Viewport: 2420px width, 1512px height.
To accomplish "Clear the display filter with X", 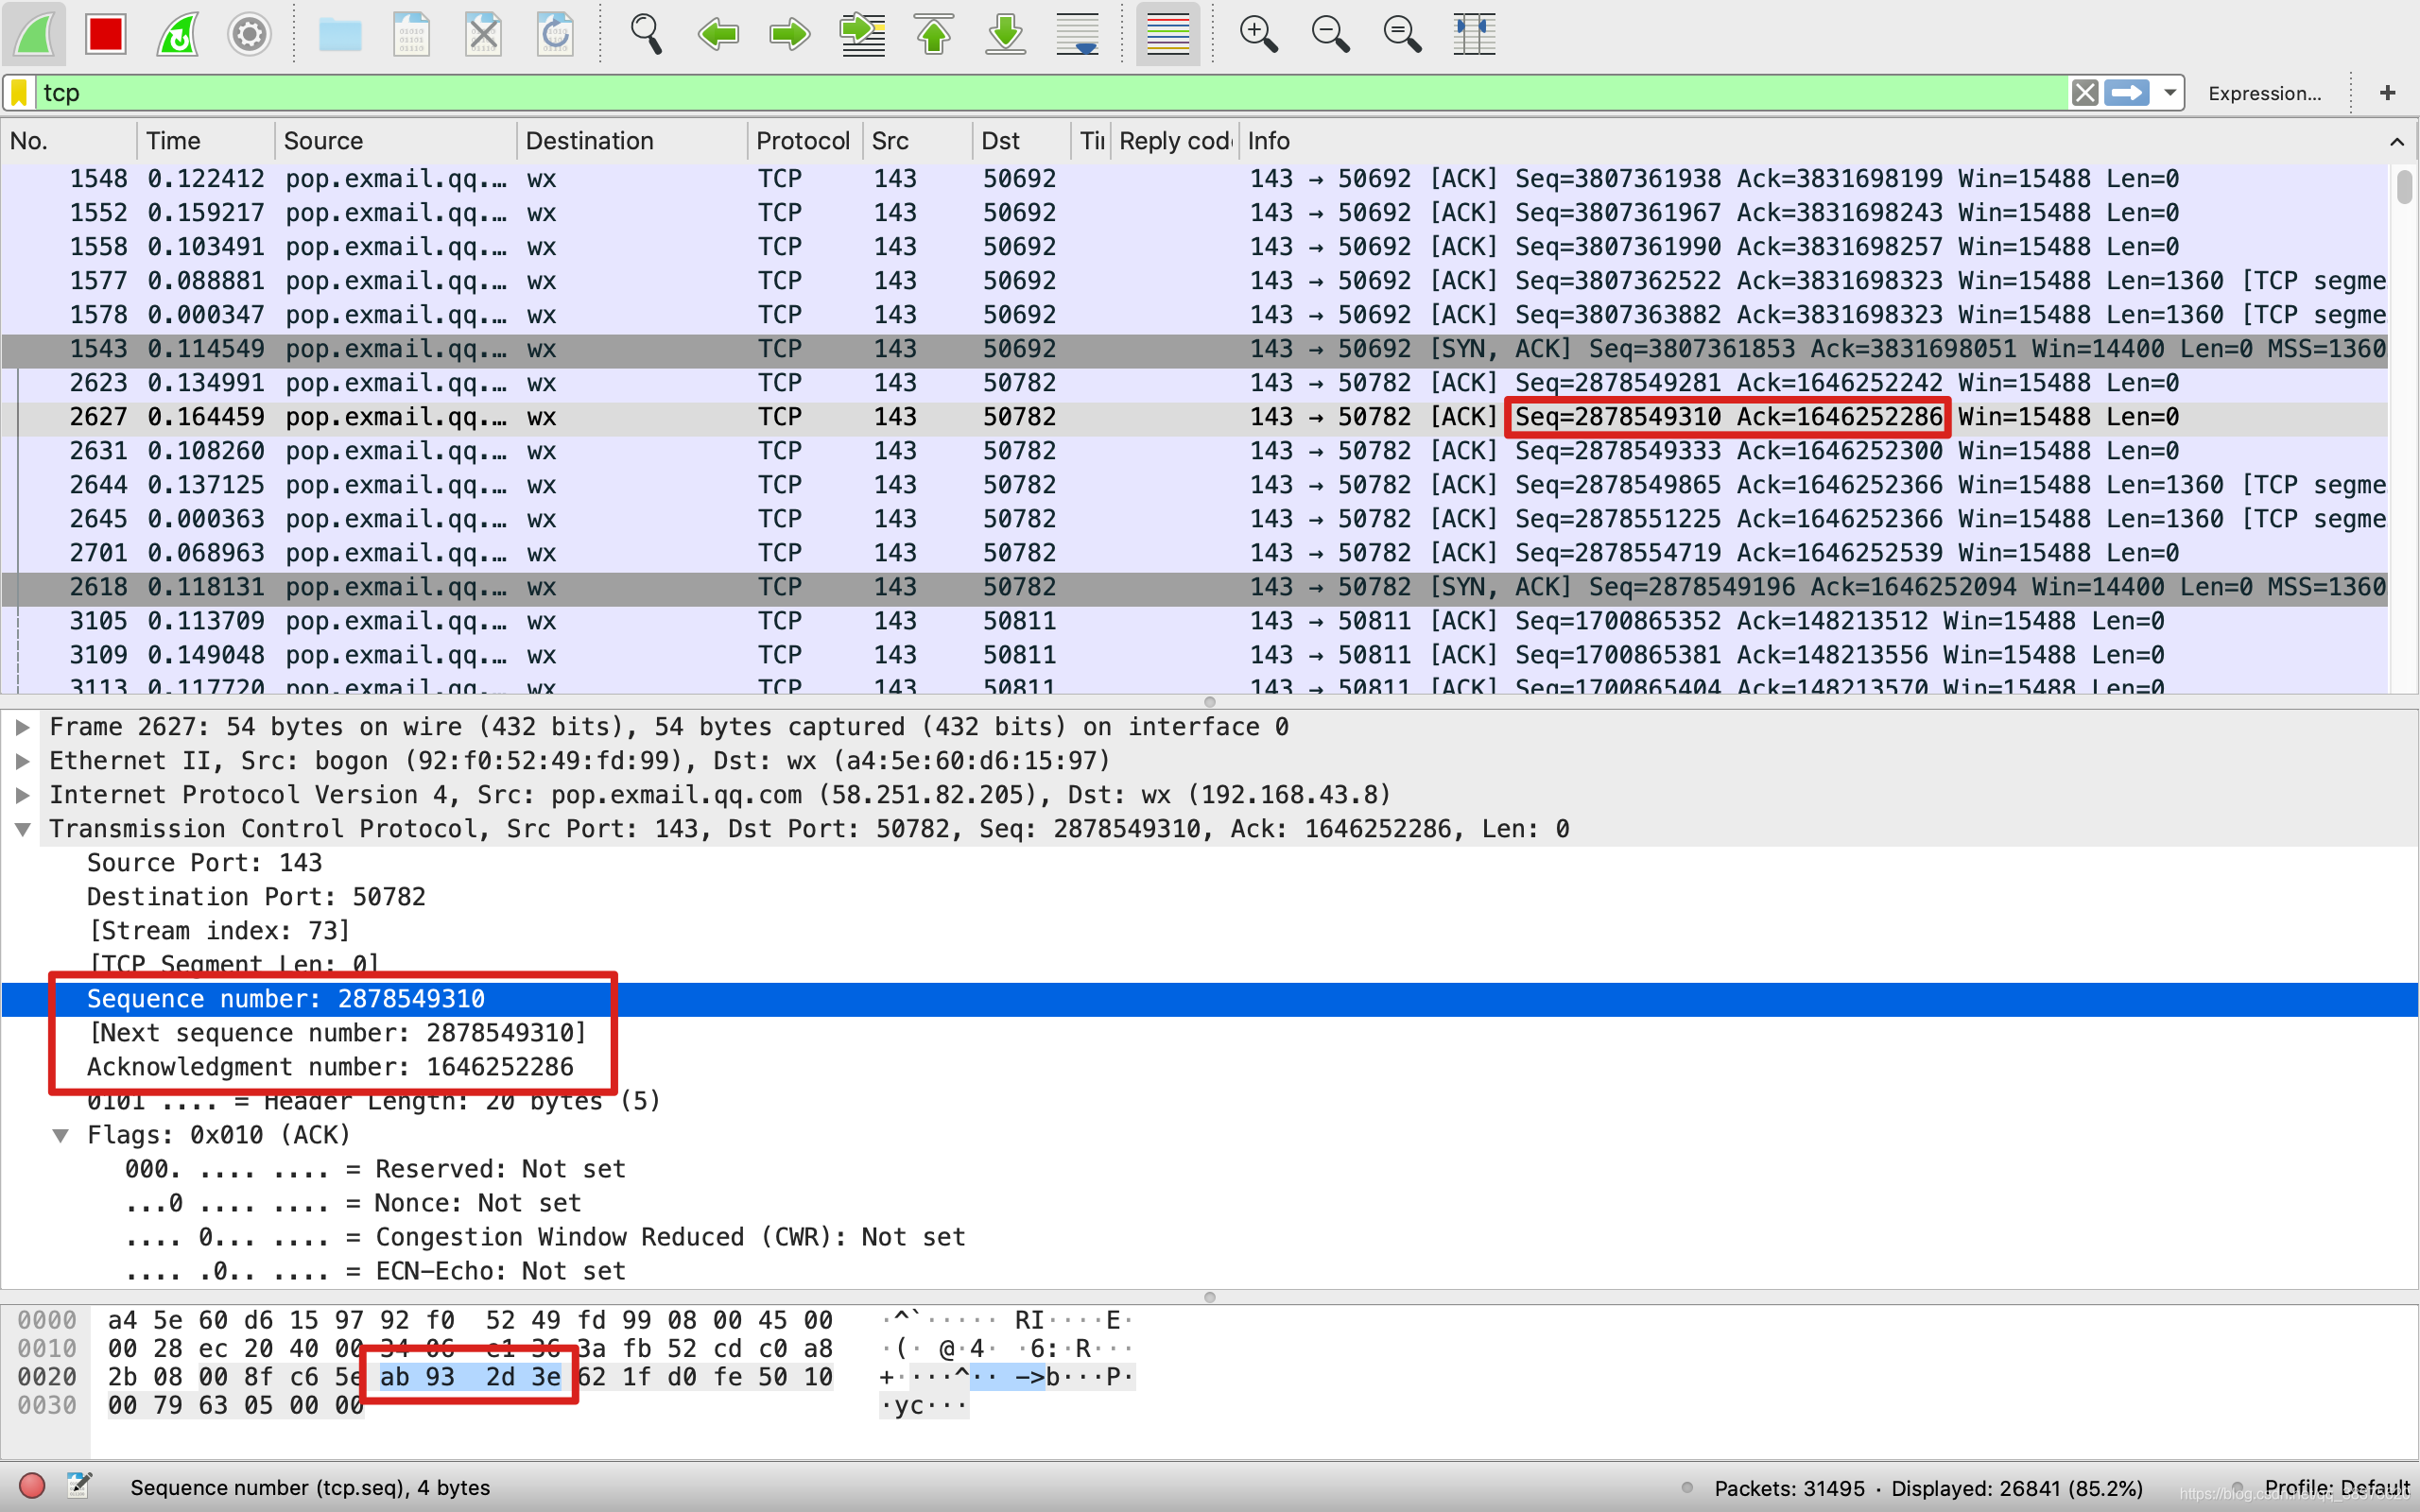I will [x=2085, y=93].
